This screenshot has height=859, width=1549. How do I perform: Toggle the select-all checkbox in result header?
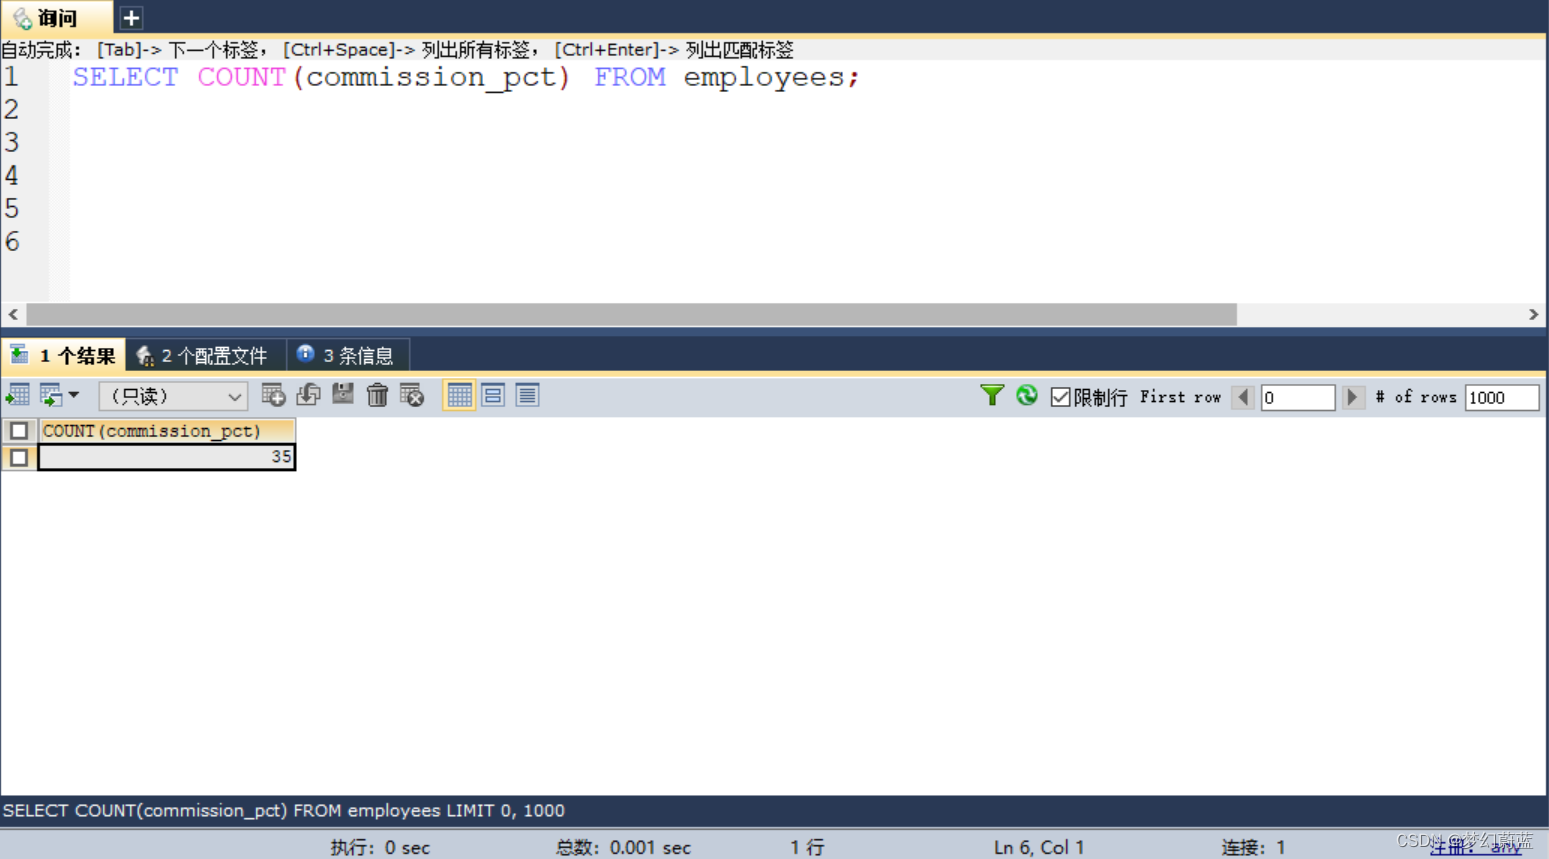click(19, 431)
